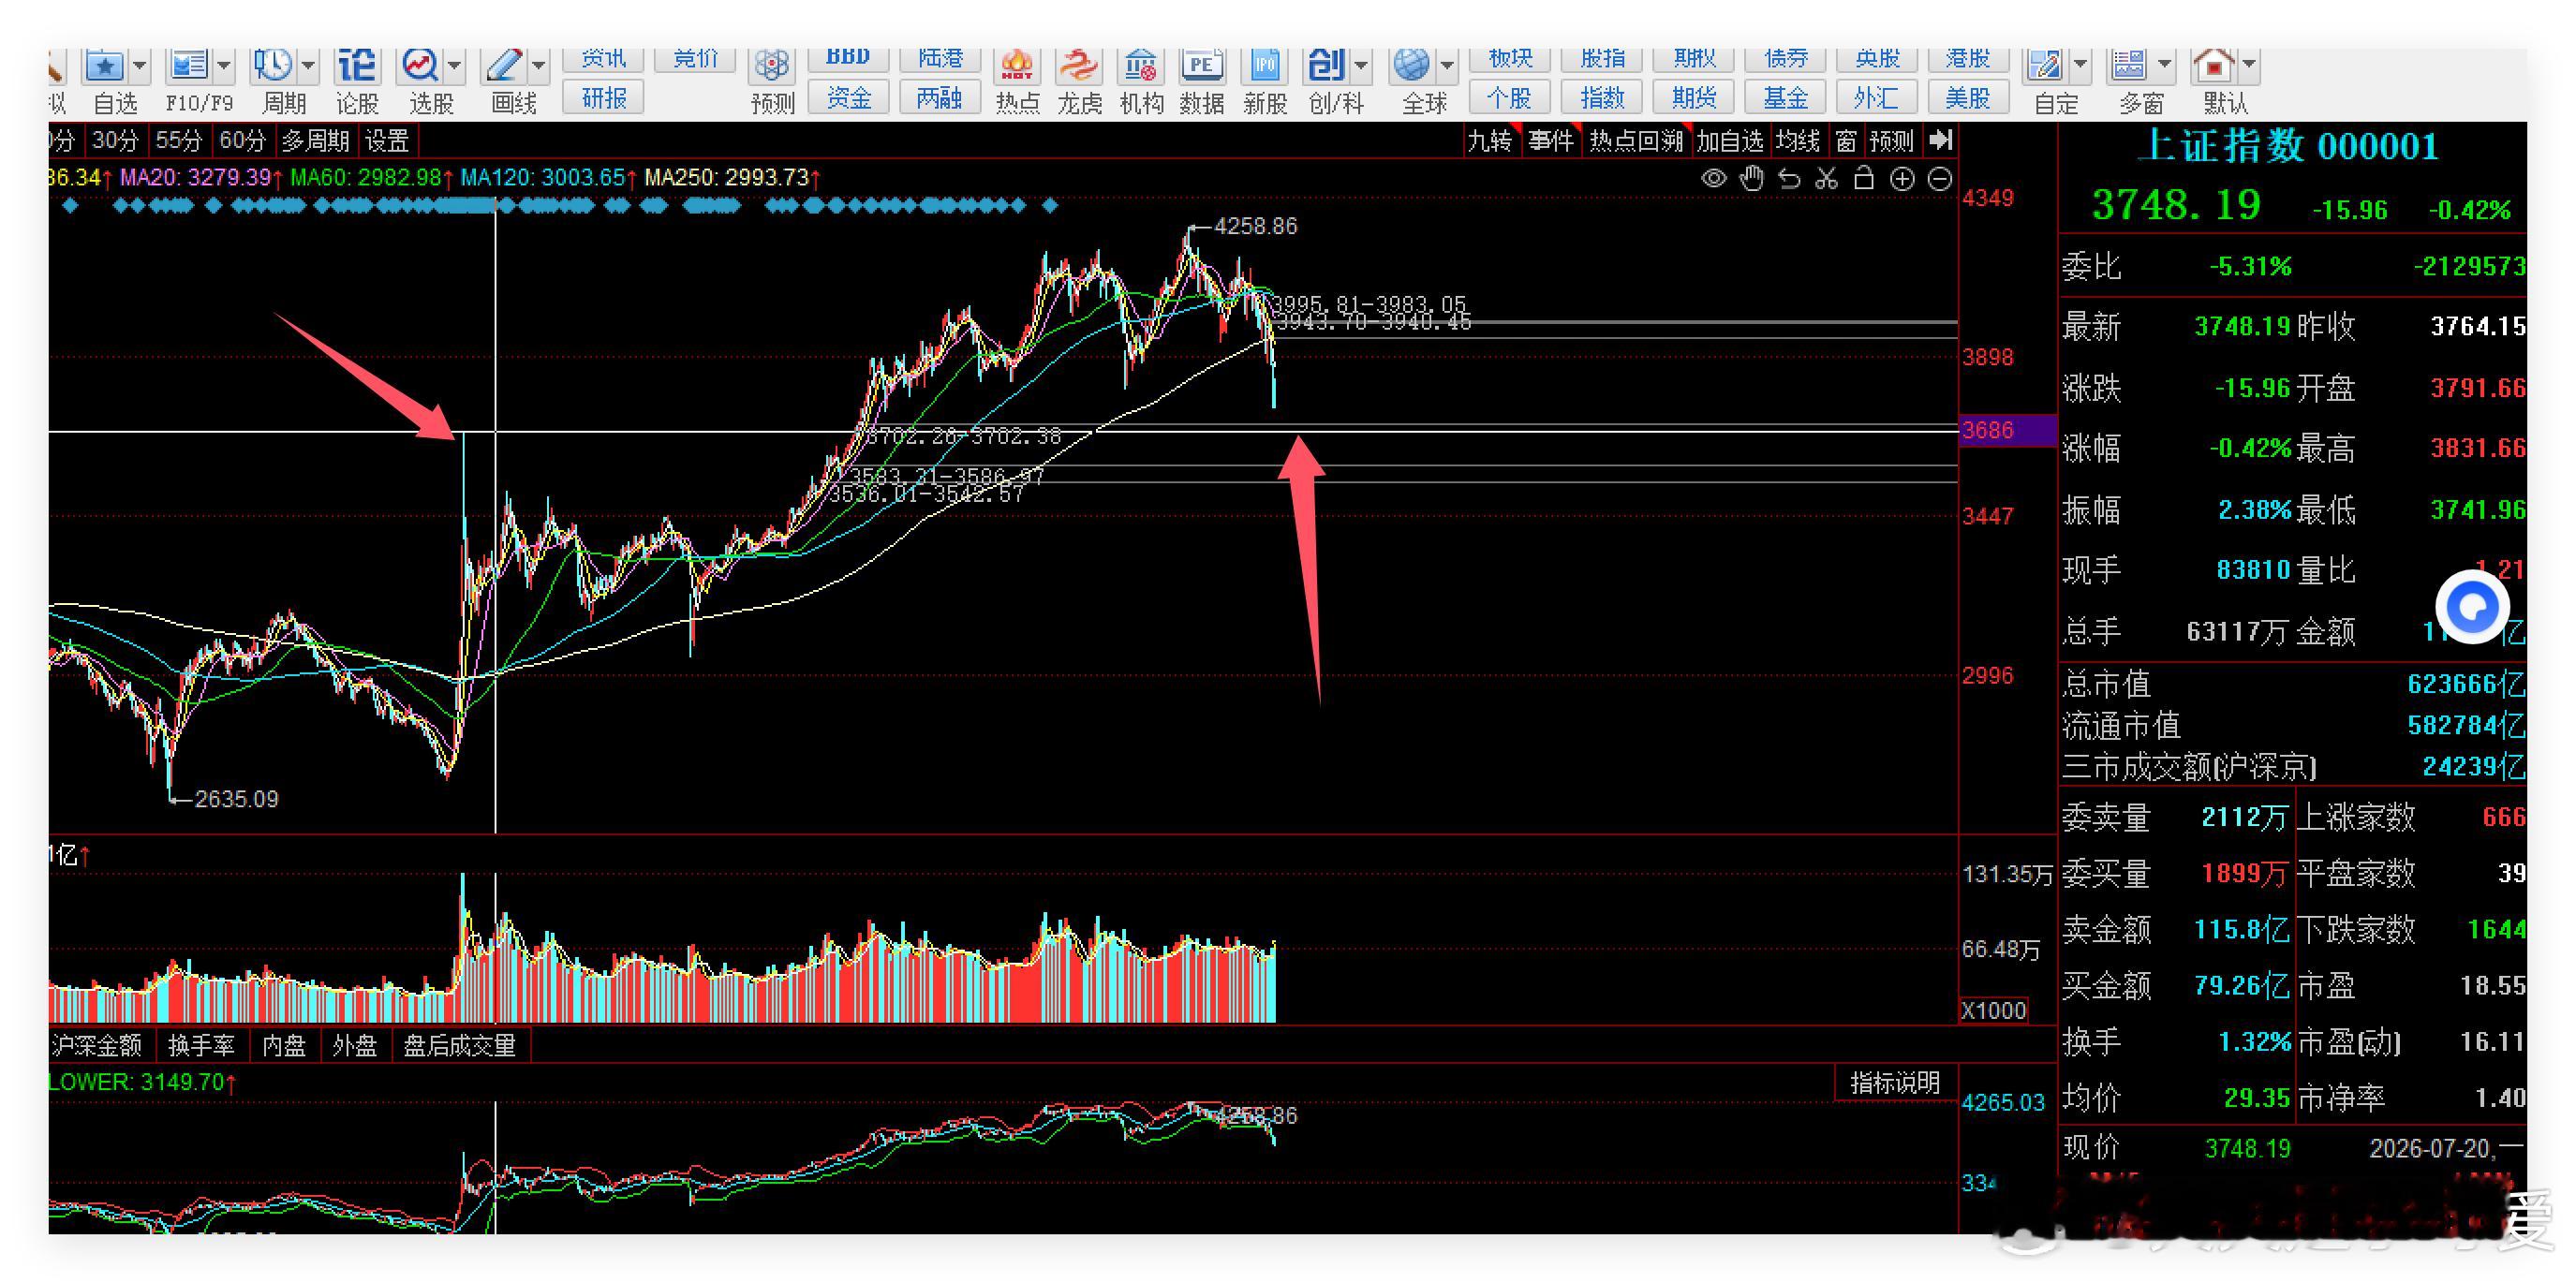Switch to the 盘后成交量 tab

click(x=459, y=1046)
